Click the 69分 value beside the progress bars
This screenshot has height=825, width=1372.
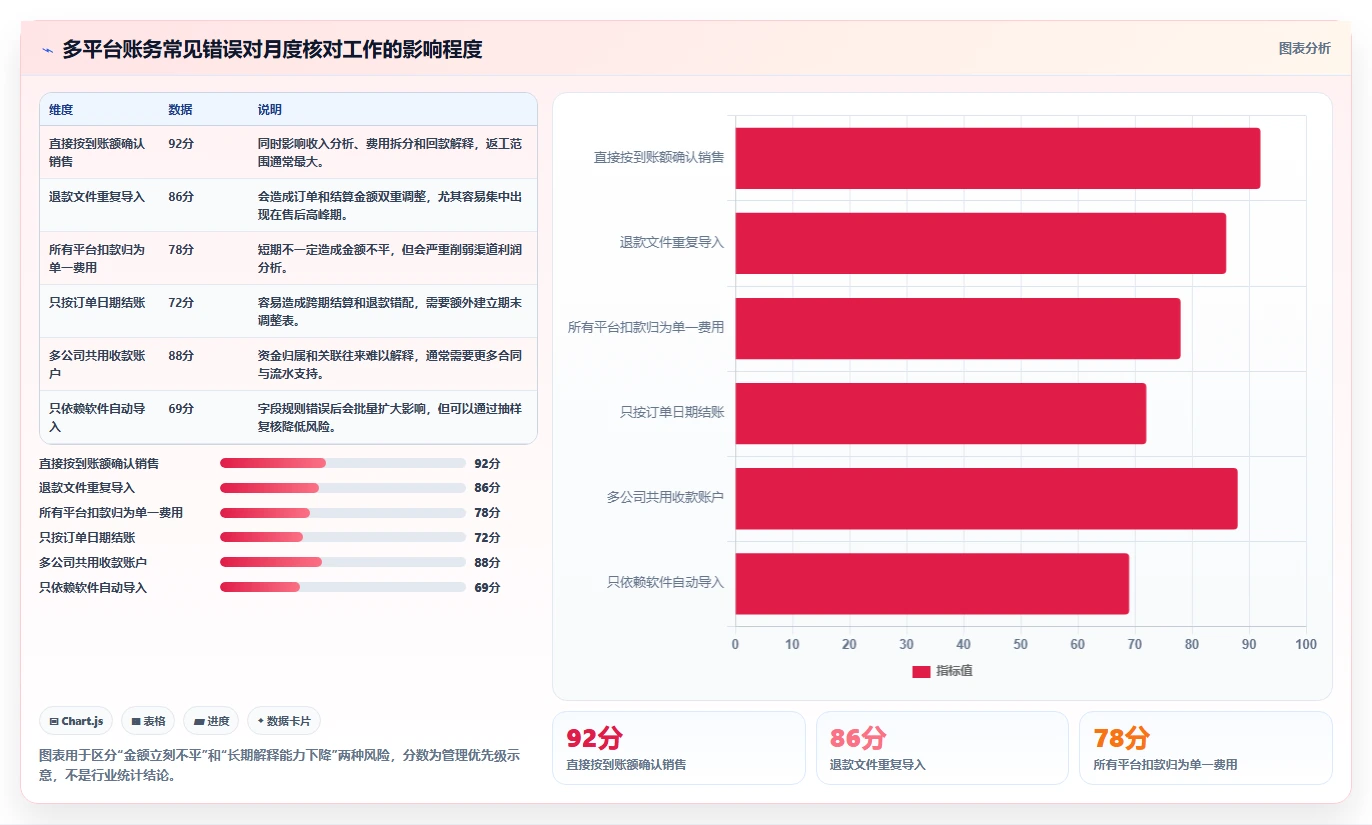(487, 588)
